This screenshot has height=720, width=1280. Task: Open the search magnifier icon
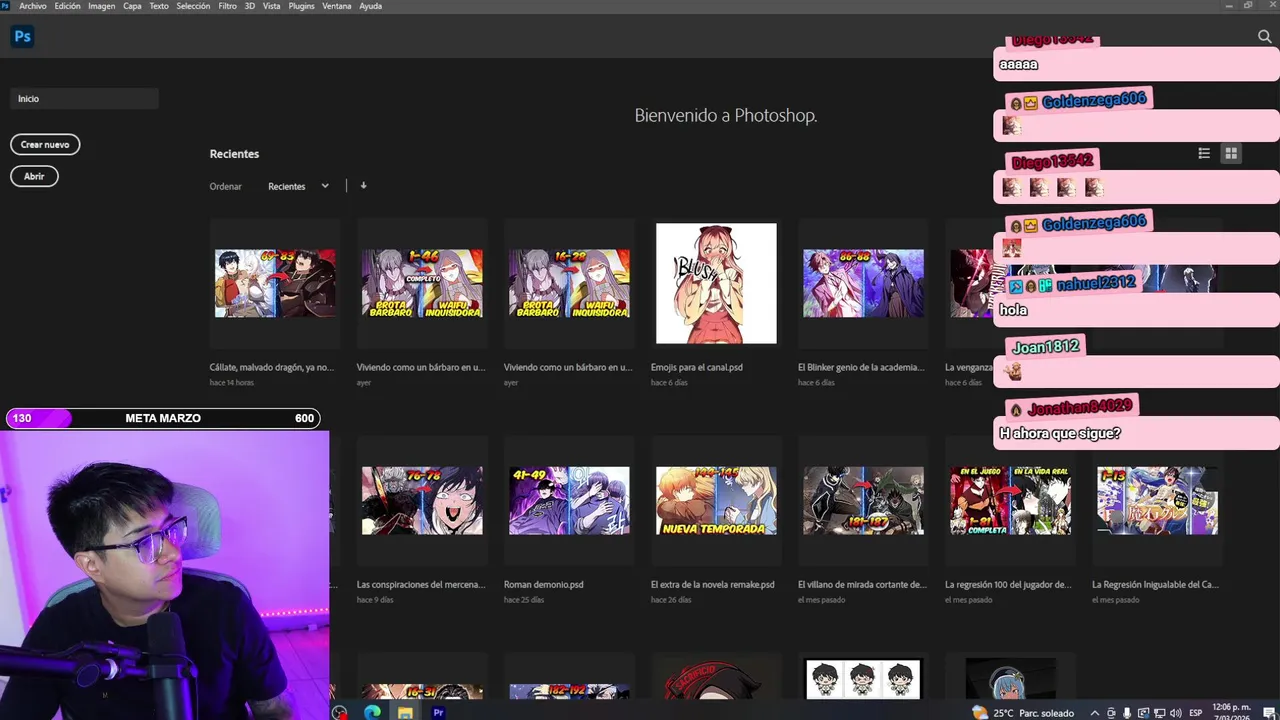click(x=1264, y=37)
